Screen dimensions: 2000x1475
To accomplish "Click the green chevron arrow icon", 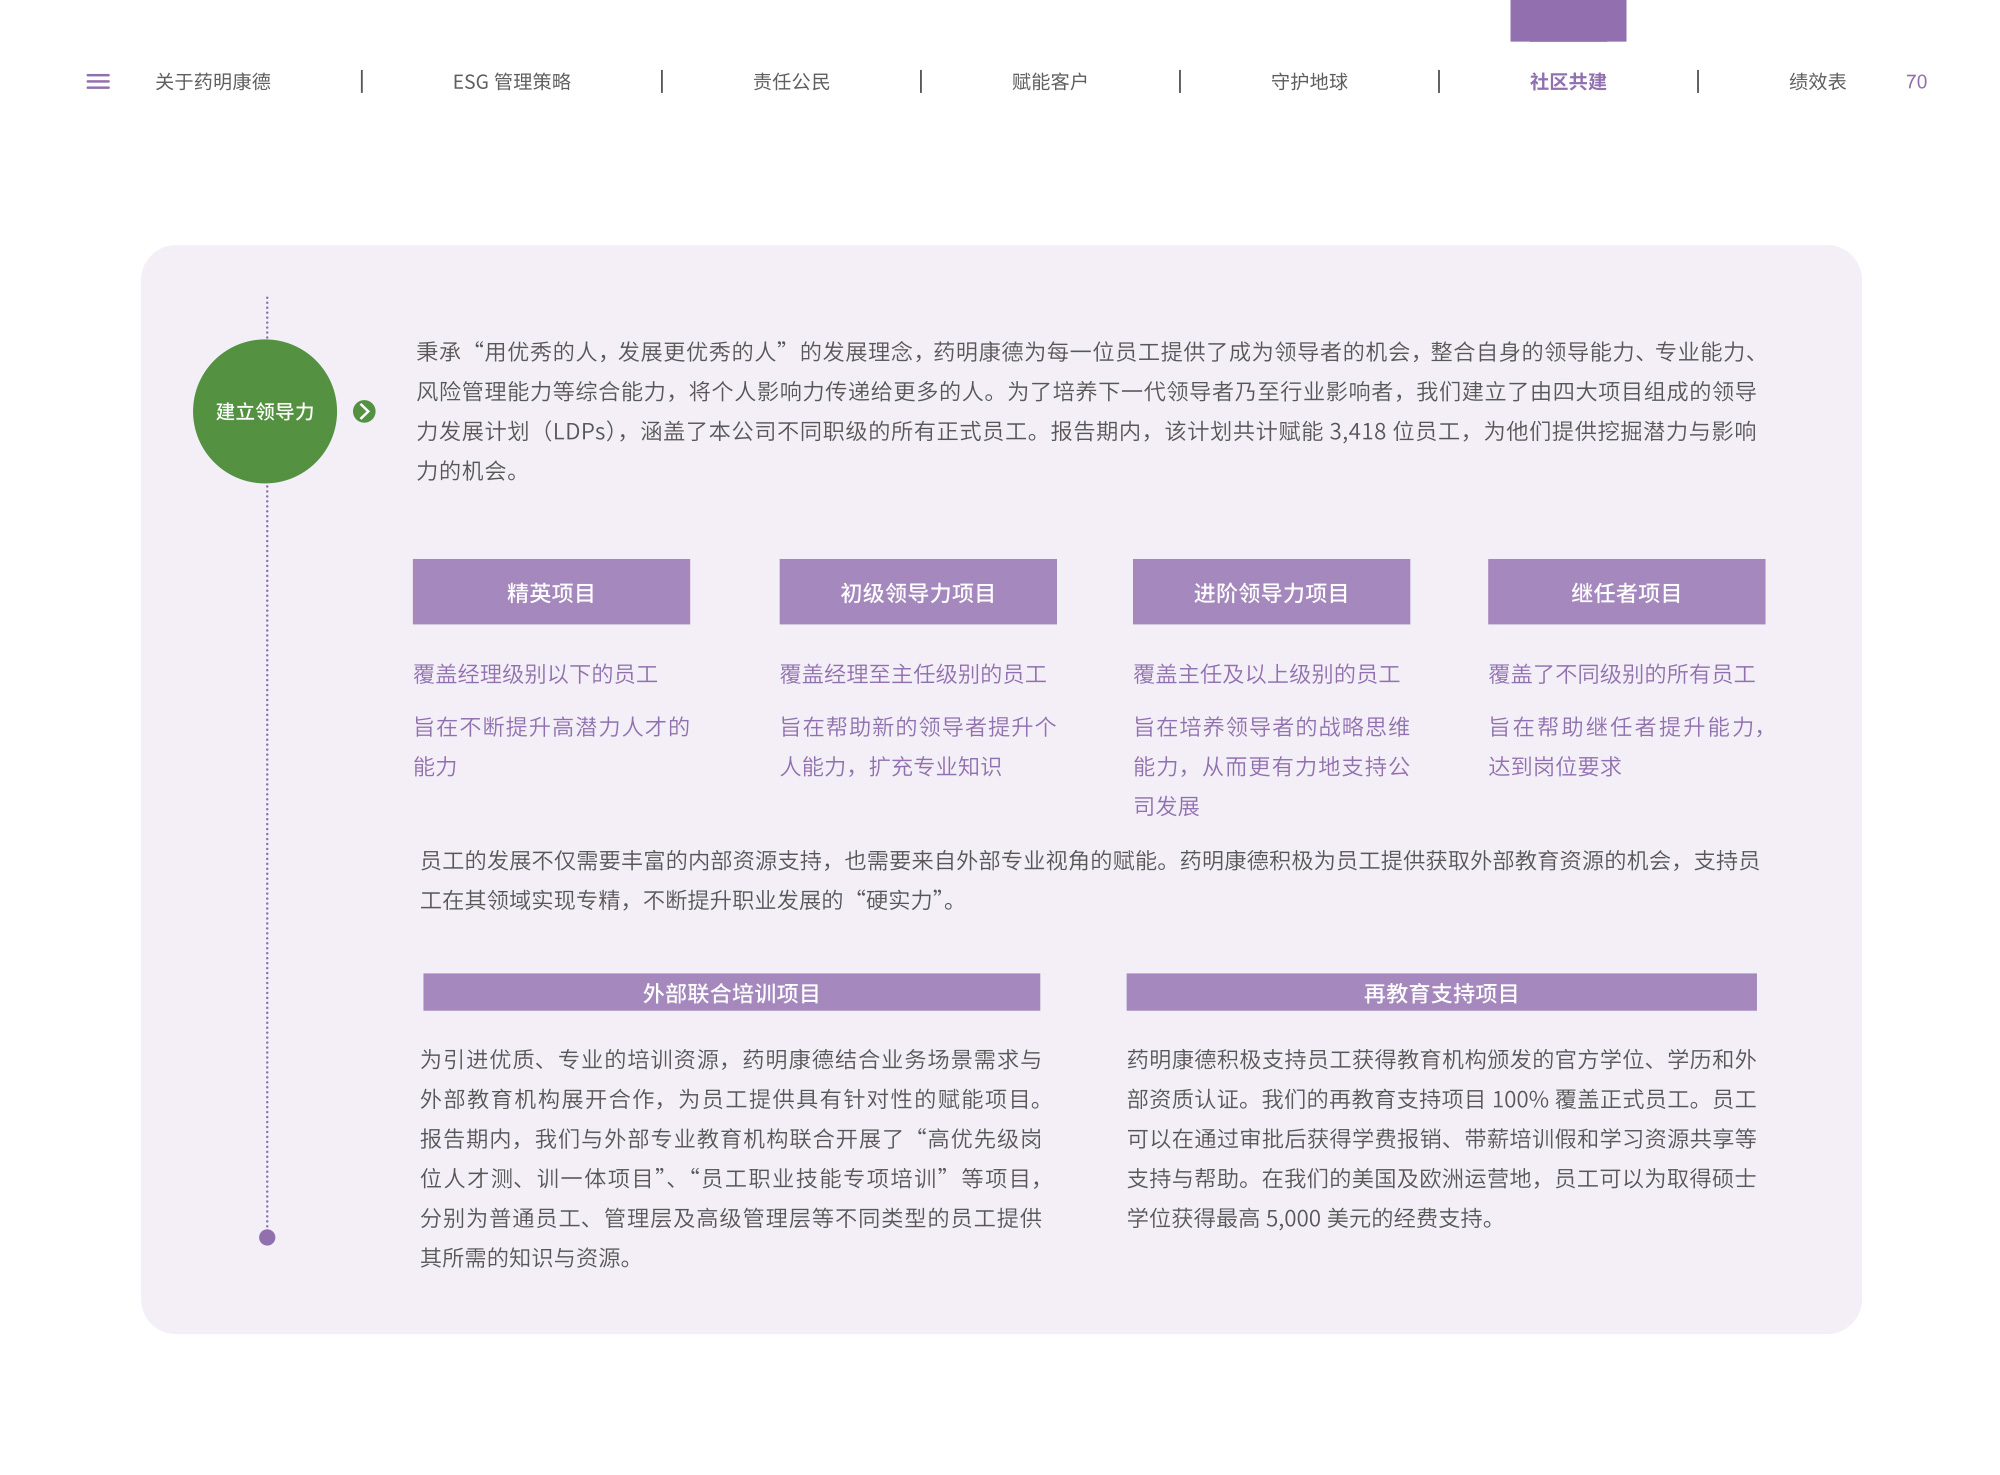I will point(364,411).
